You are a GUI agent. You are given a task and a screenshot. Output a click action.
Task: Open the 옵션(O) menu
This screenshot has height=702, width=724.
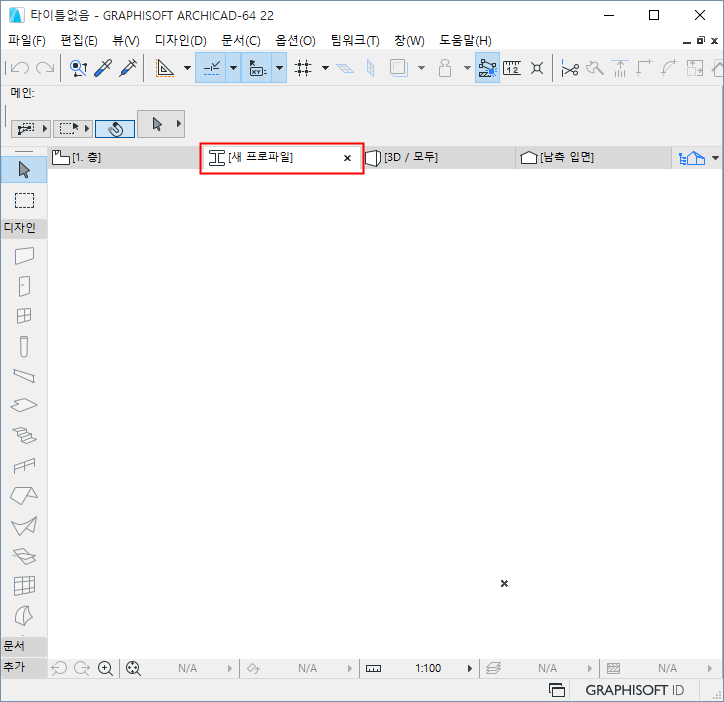click(x=295, y=41)
